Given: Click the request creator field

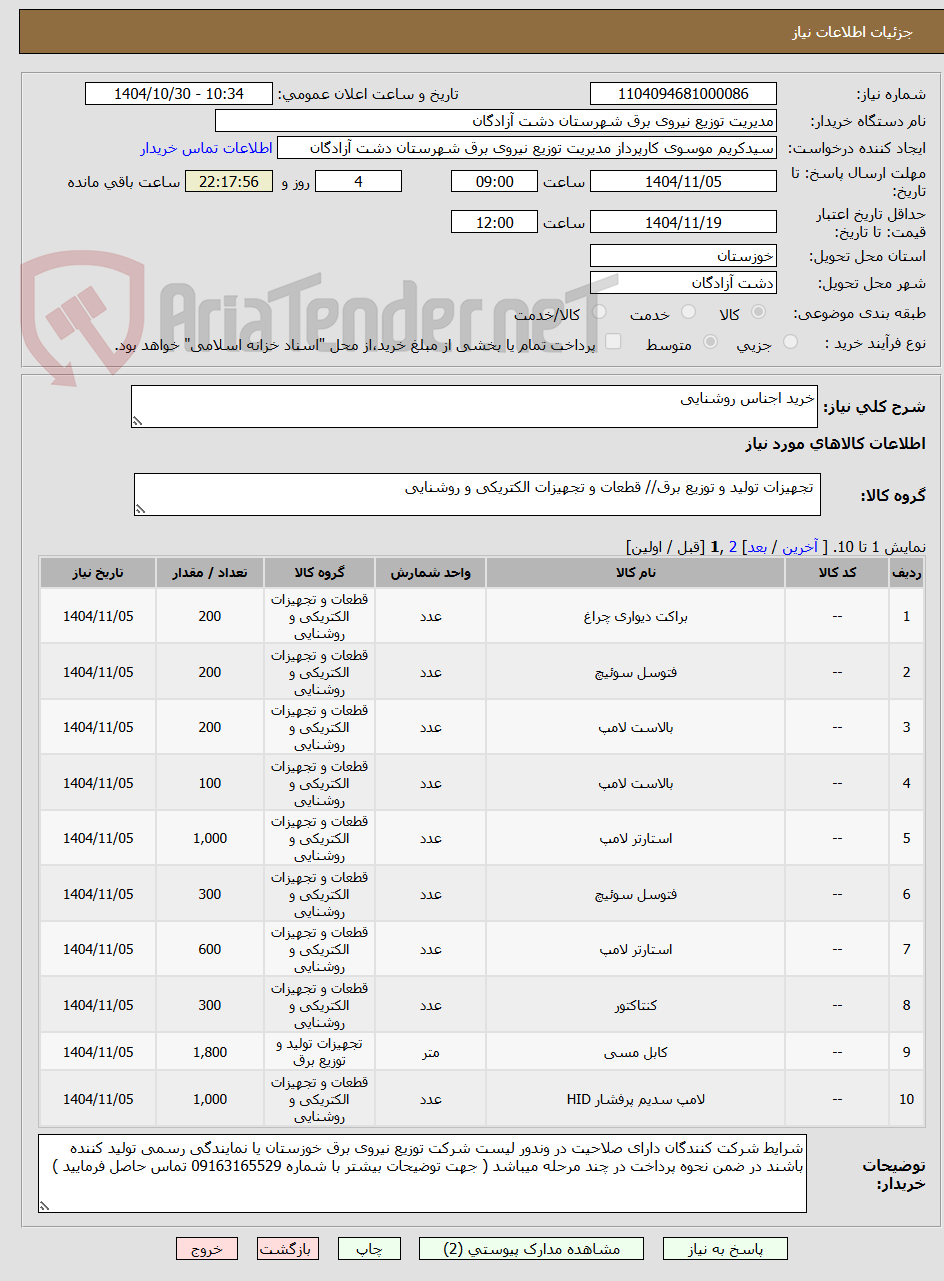Looking at the screenshot, I should click(527, 148).
